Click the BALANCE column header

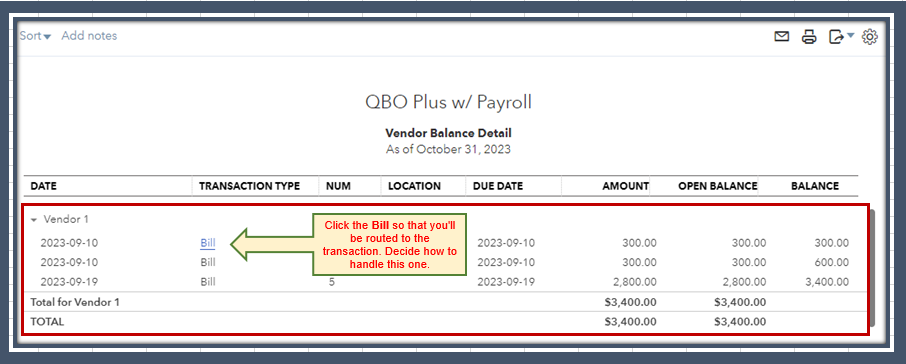(x=815, y=186)
